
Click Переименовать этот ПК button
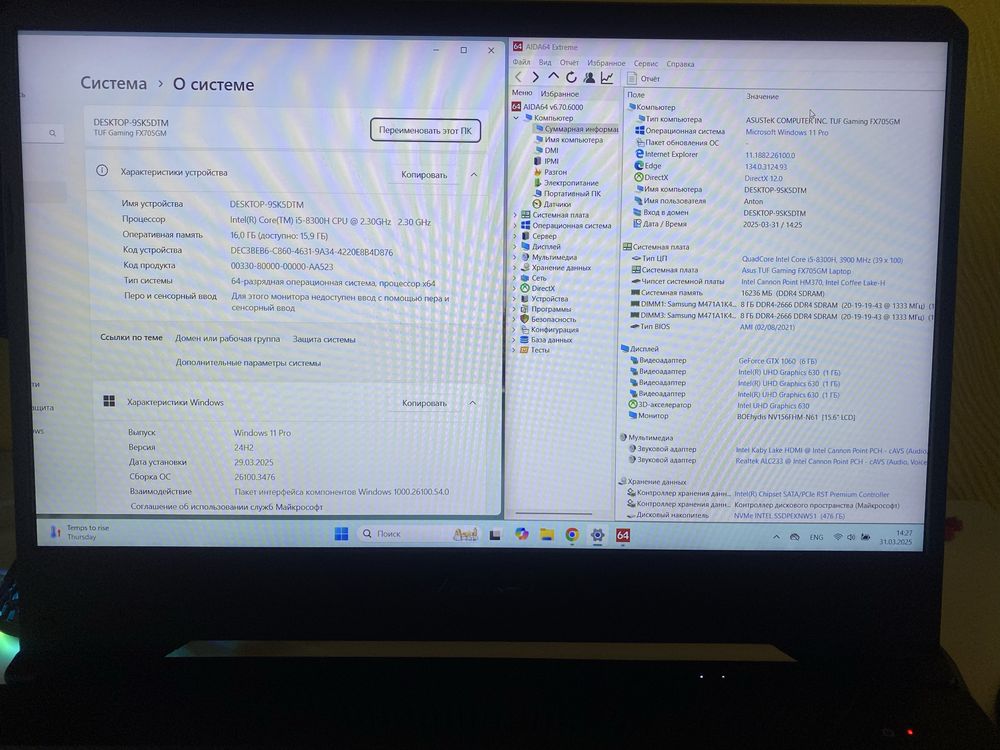tap(425, 130)
